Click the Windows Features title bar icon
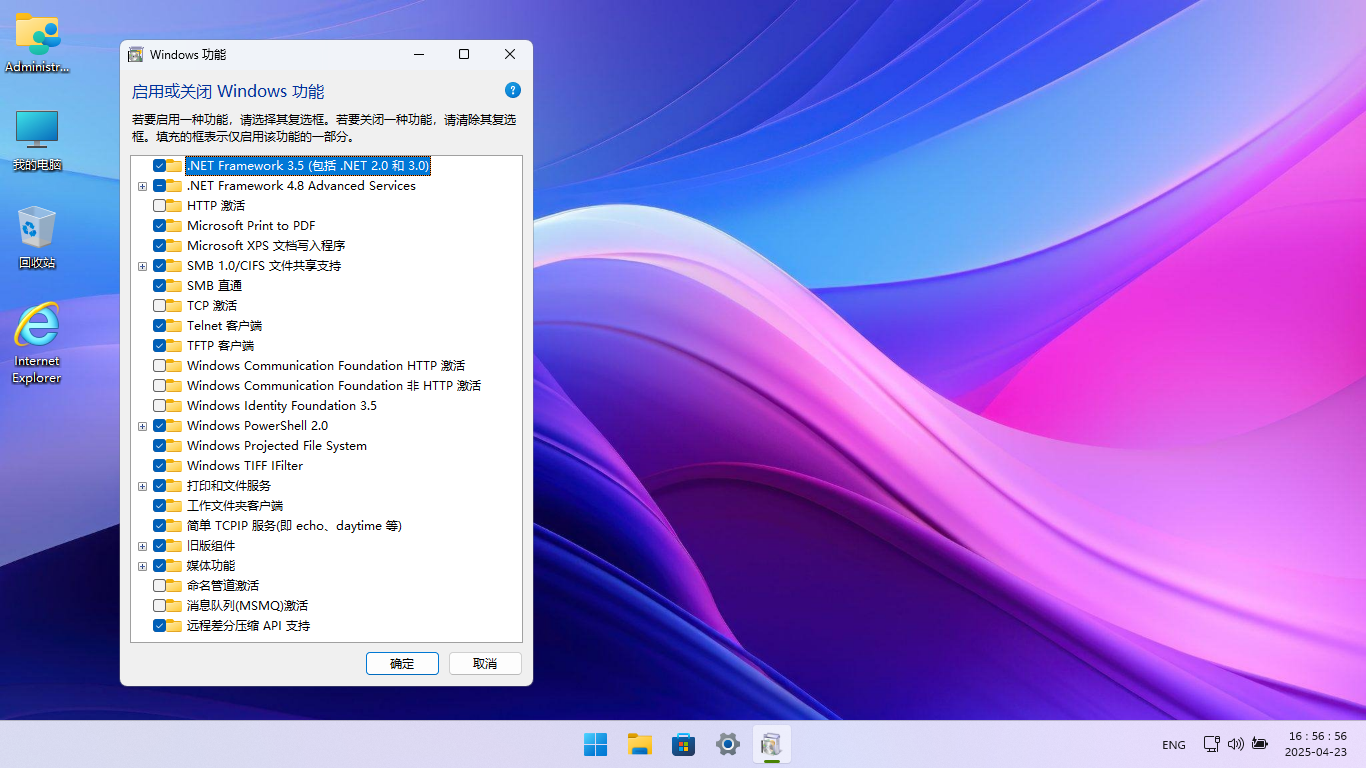This screenshot has width=1366, height=768. pos(136,54)
